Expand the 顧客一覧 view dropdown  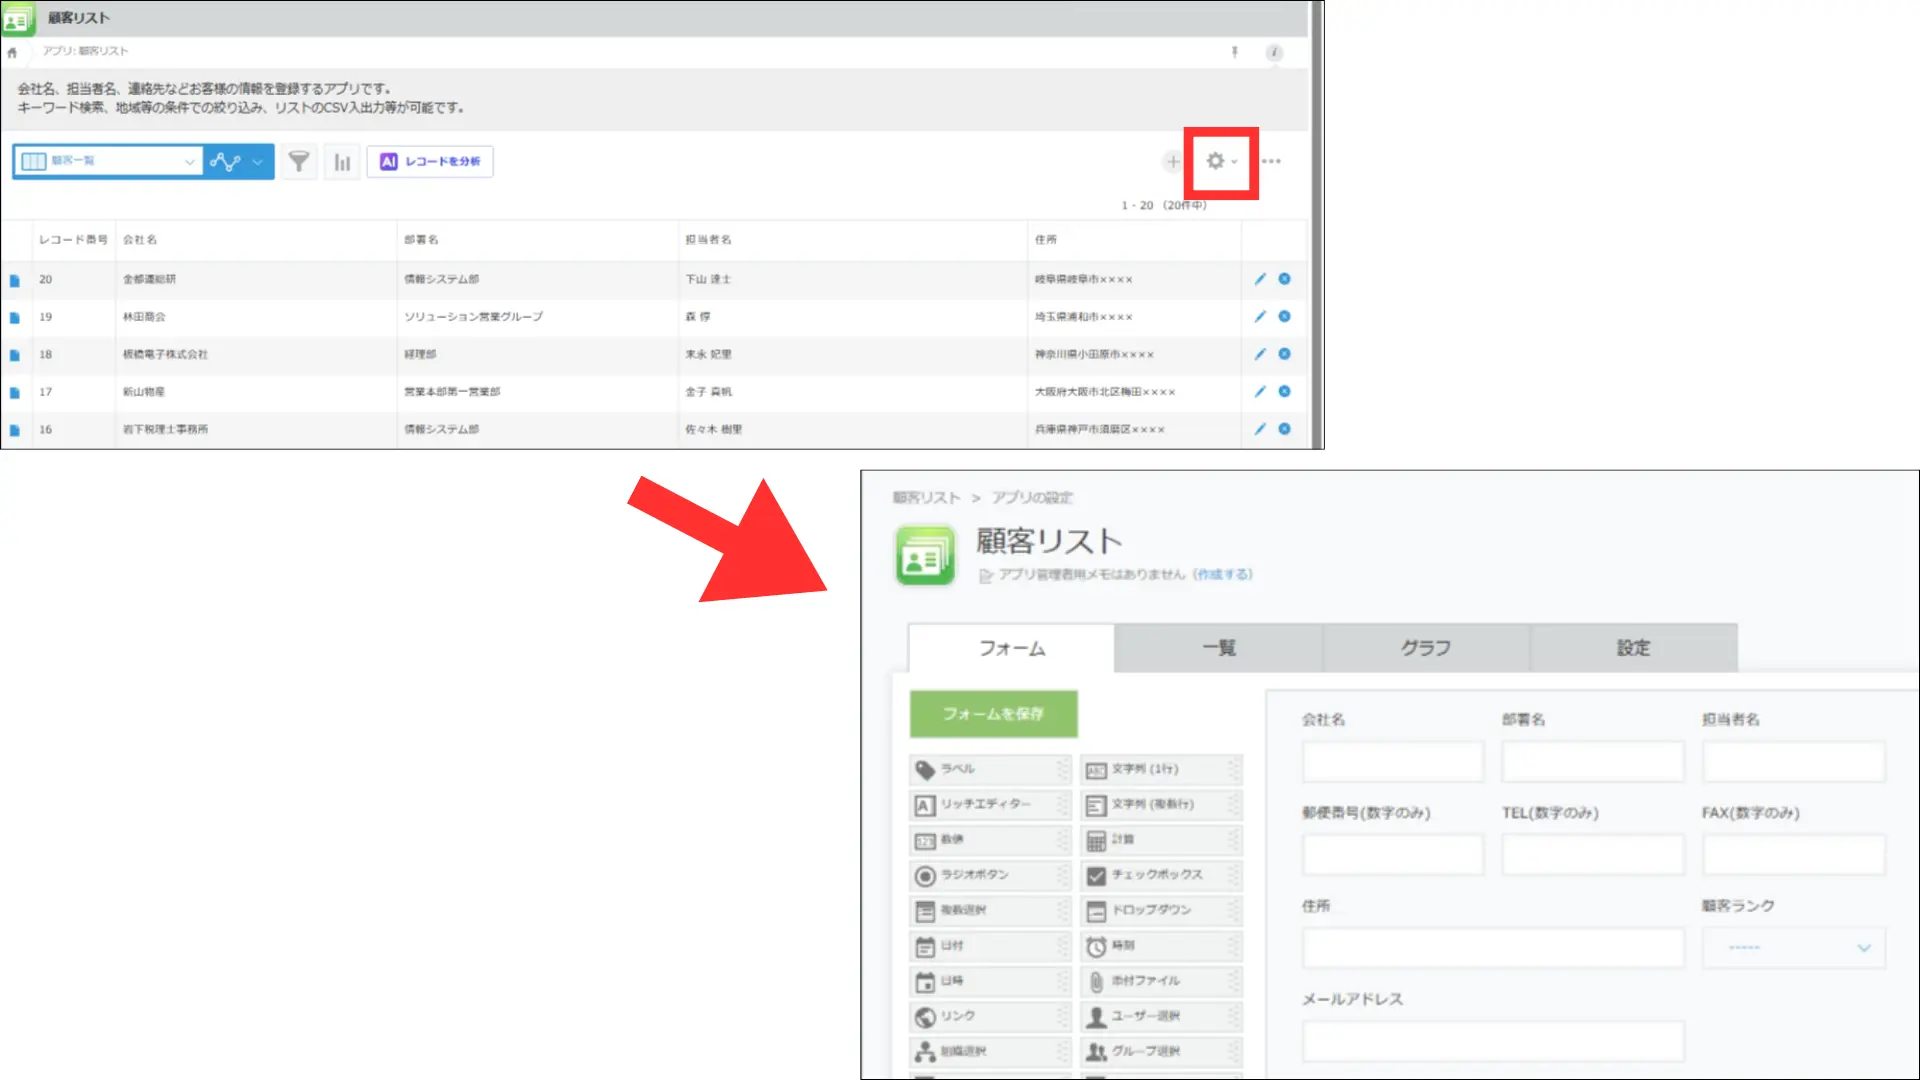189,161
